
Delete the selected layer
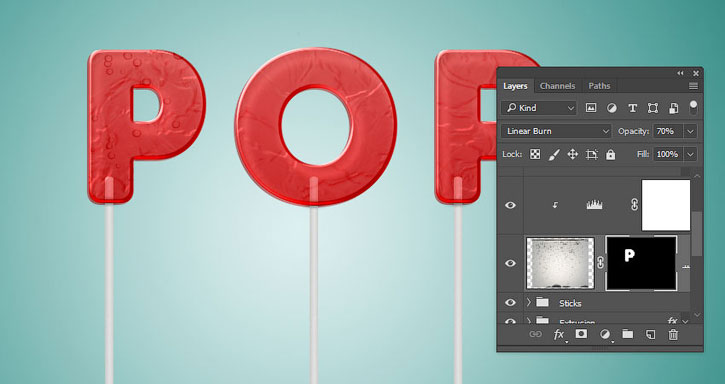coord(673,334)
